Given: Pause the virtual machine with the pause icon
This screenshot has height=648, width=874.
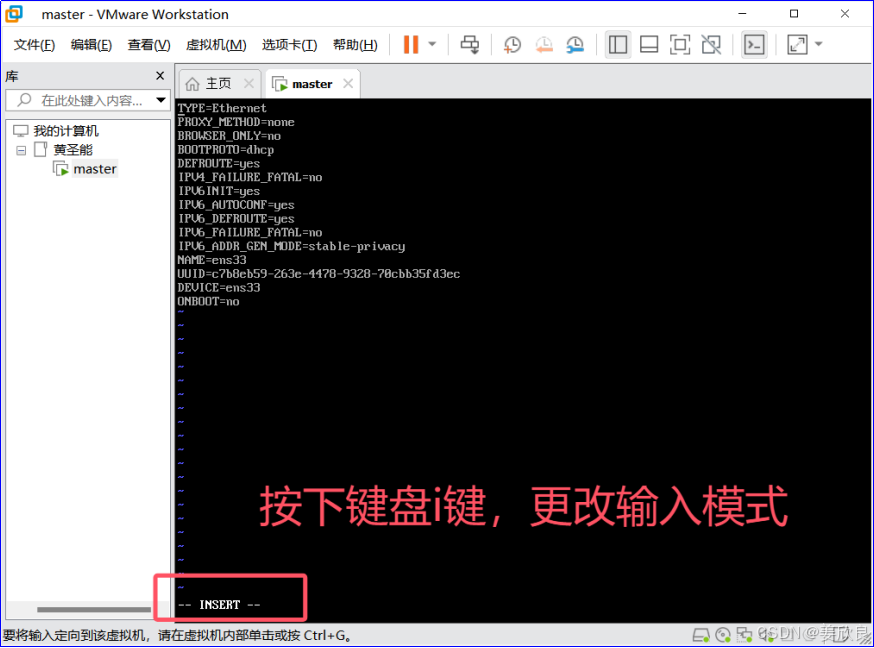Looking at the screenshot, I should pyautogui.click(x=411, y=45).
